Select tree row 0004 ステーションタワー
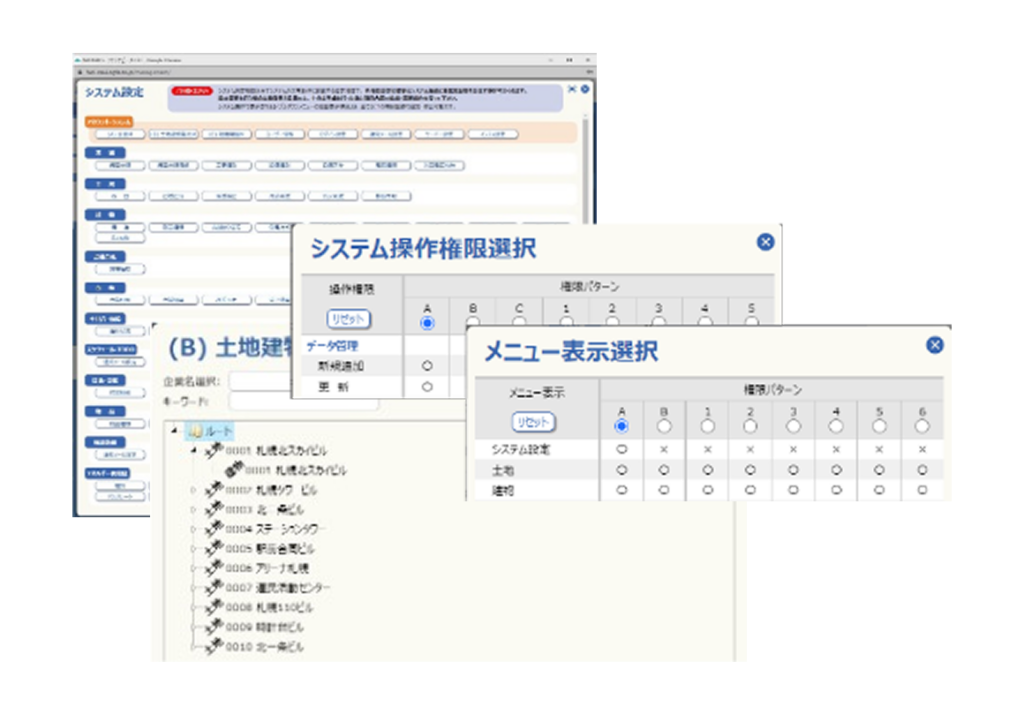1024x714 pixels. pos(275,528)
